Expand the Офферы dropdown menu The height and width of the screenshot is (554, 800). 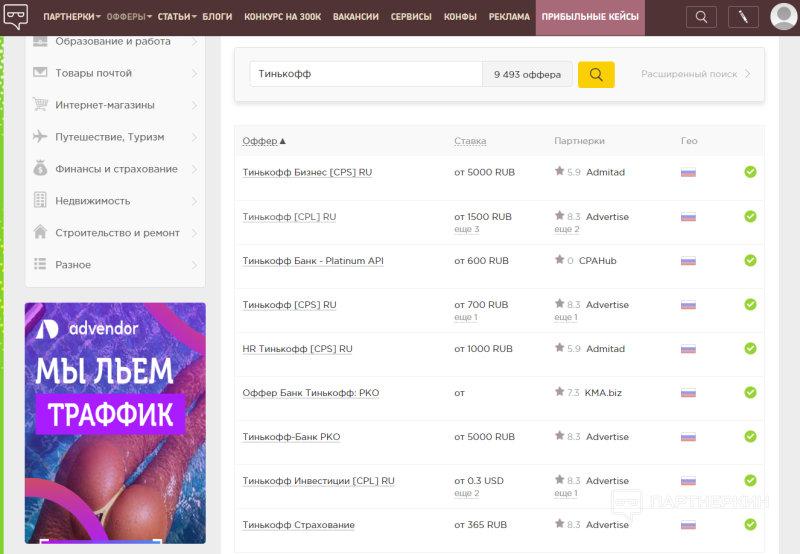click(x=129, y=17)
